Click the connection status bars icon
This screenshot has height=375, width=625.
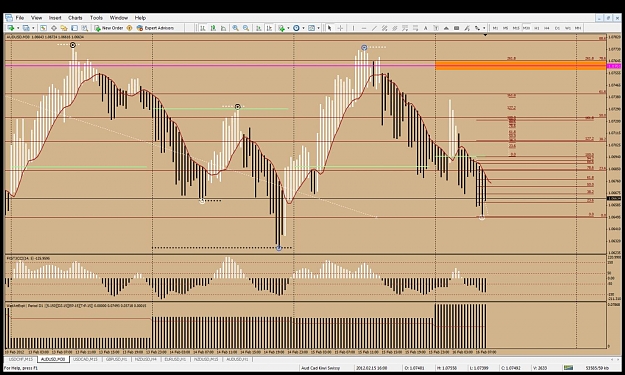pos(568,368)
